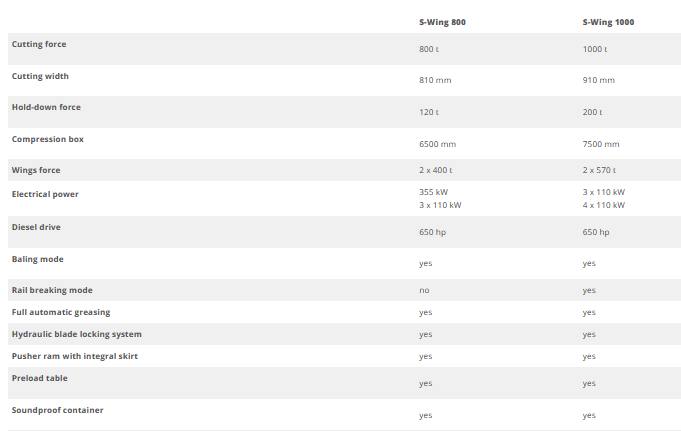Screen dimensions: 681x437
Task: Click the 355 kW electrical power value
Action: pyautogui.click(x=434, y=192)
